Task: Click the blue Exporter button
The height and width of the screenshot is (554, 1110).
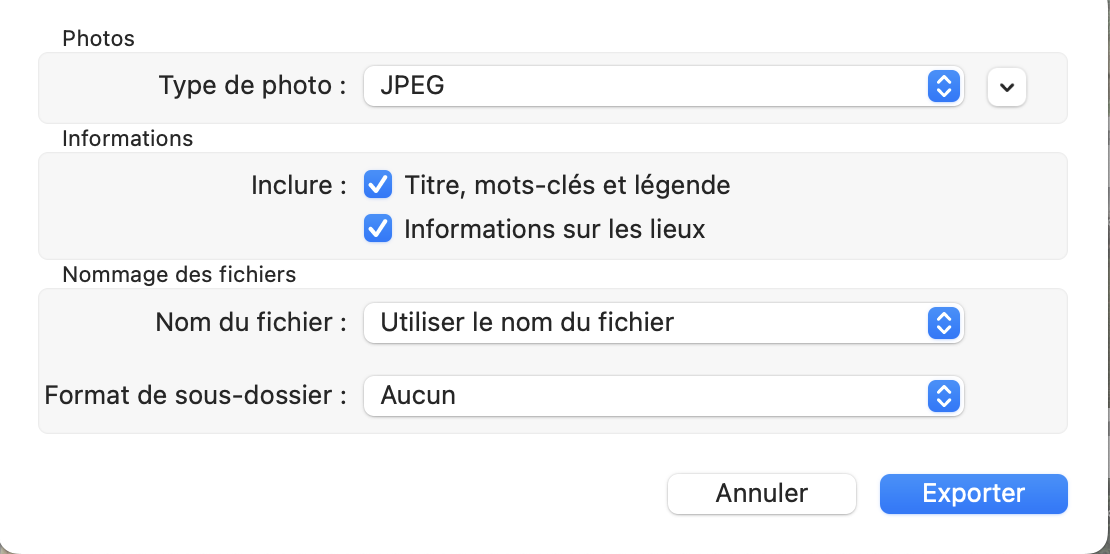Action: pos(973,493)
